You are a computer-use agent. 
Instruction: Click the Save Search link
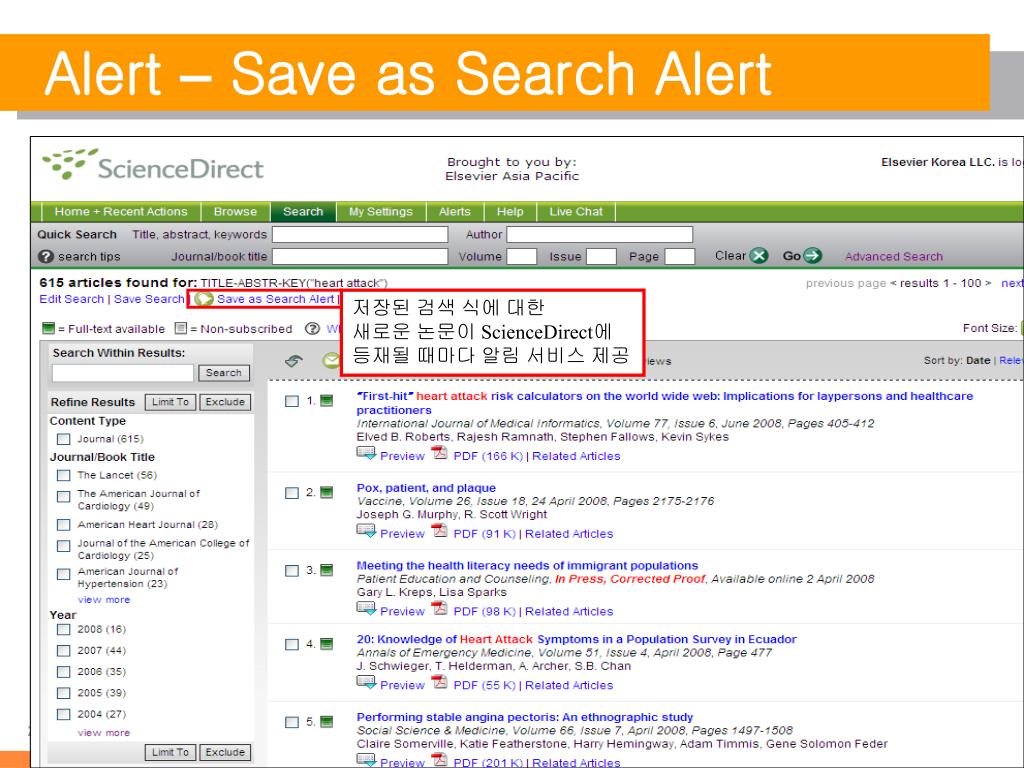149,299
